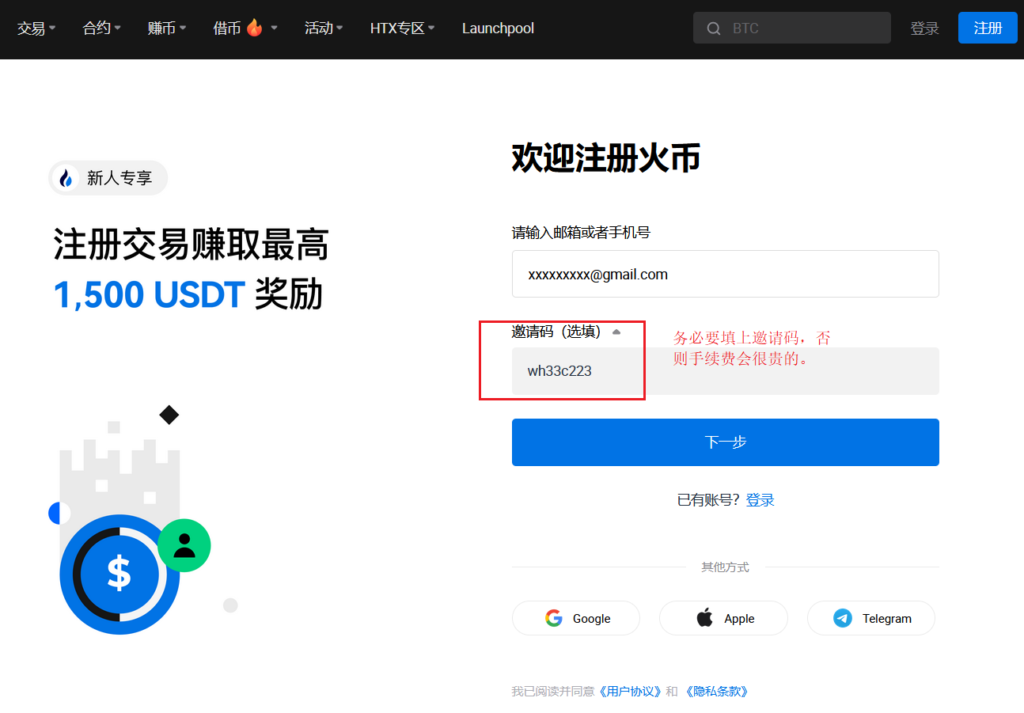Viewport: 1024px width, 713px height.
Task: Click the Telegram paper plane icon
Action: pyautogui.click(x=842, y=618)
